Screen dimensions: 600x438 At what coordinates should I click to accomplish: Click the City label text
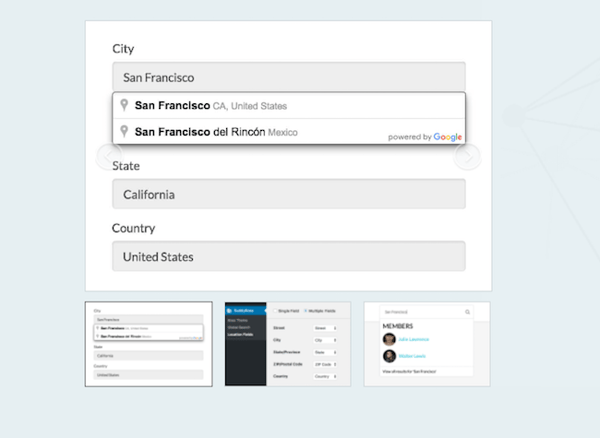123,49
